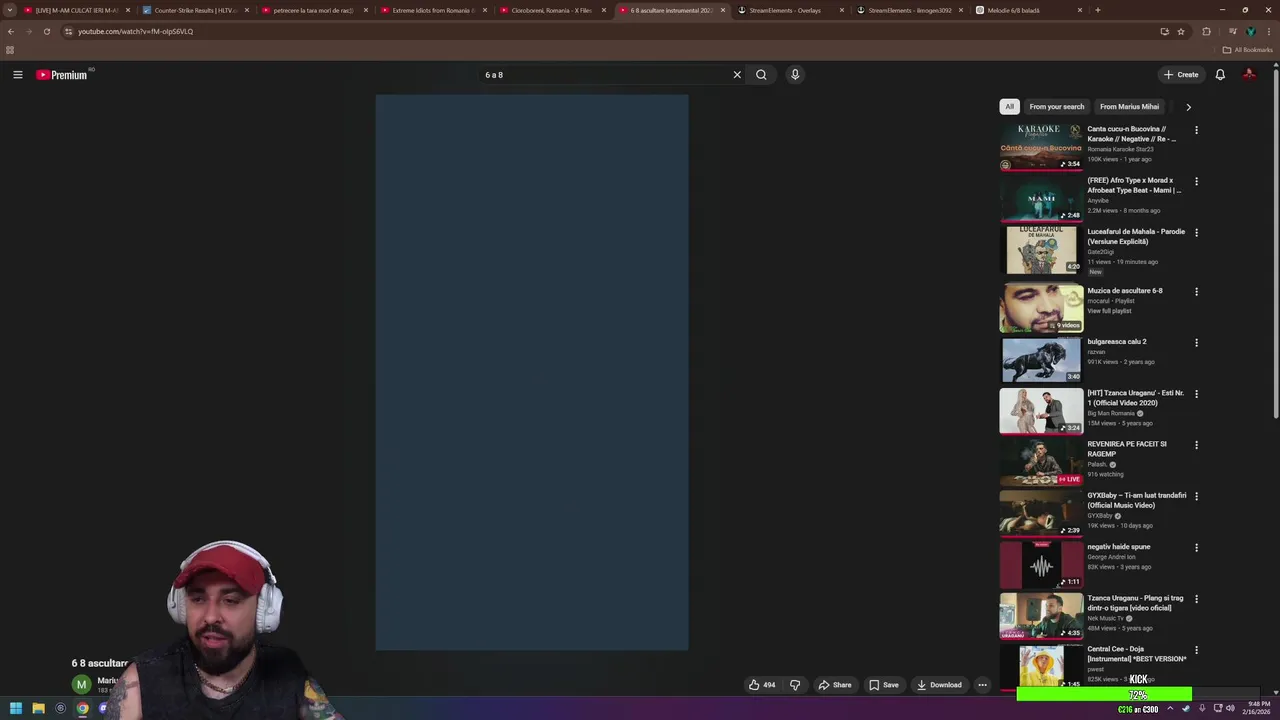Open Afro Type Mami beat thumbnail
Screen dimensions: 1280x720
(x=1041, y=198)
